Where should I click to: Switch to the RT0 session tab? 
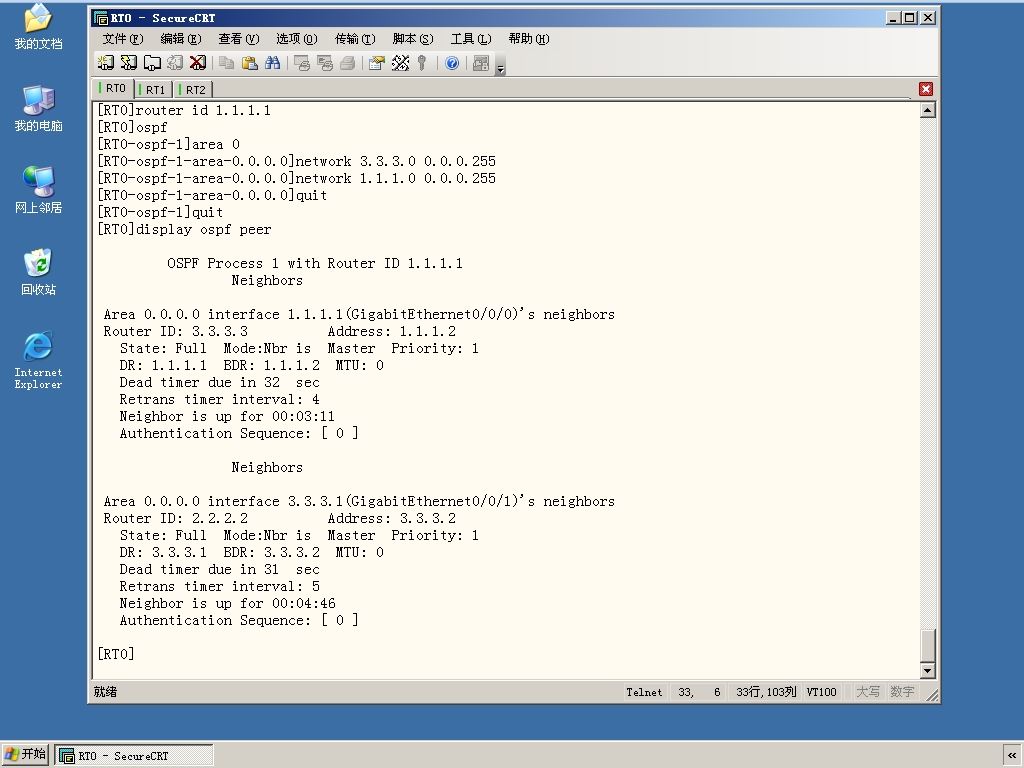[114, 88]
